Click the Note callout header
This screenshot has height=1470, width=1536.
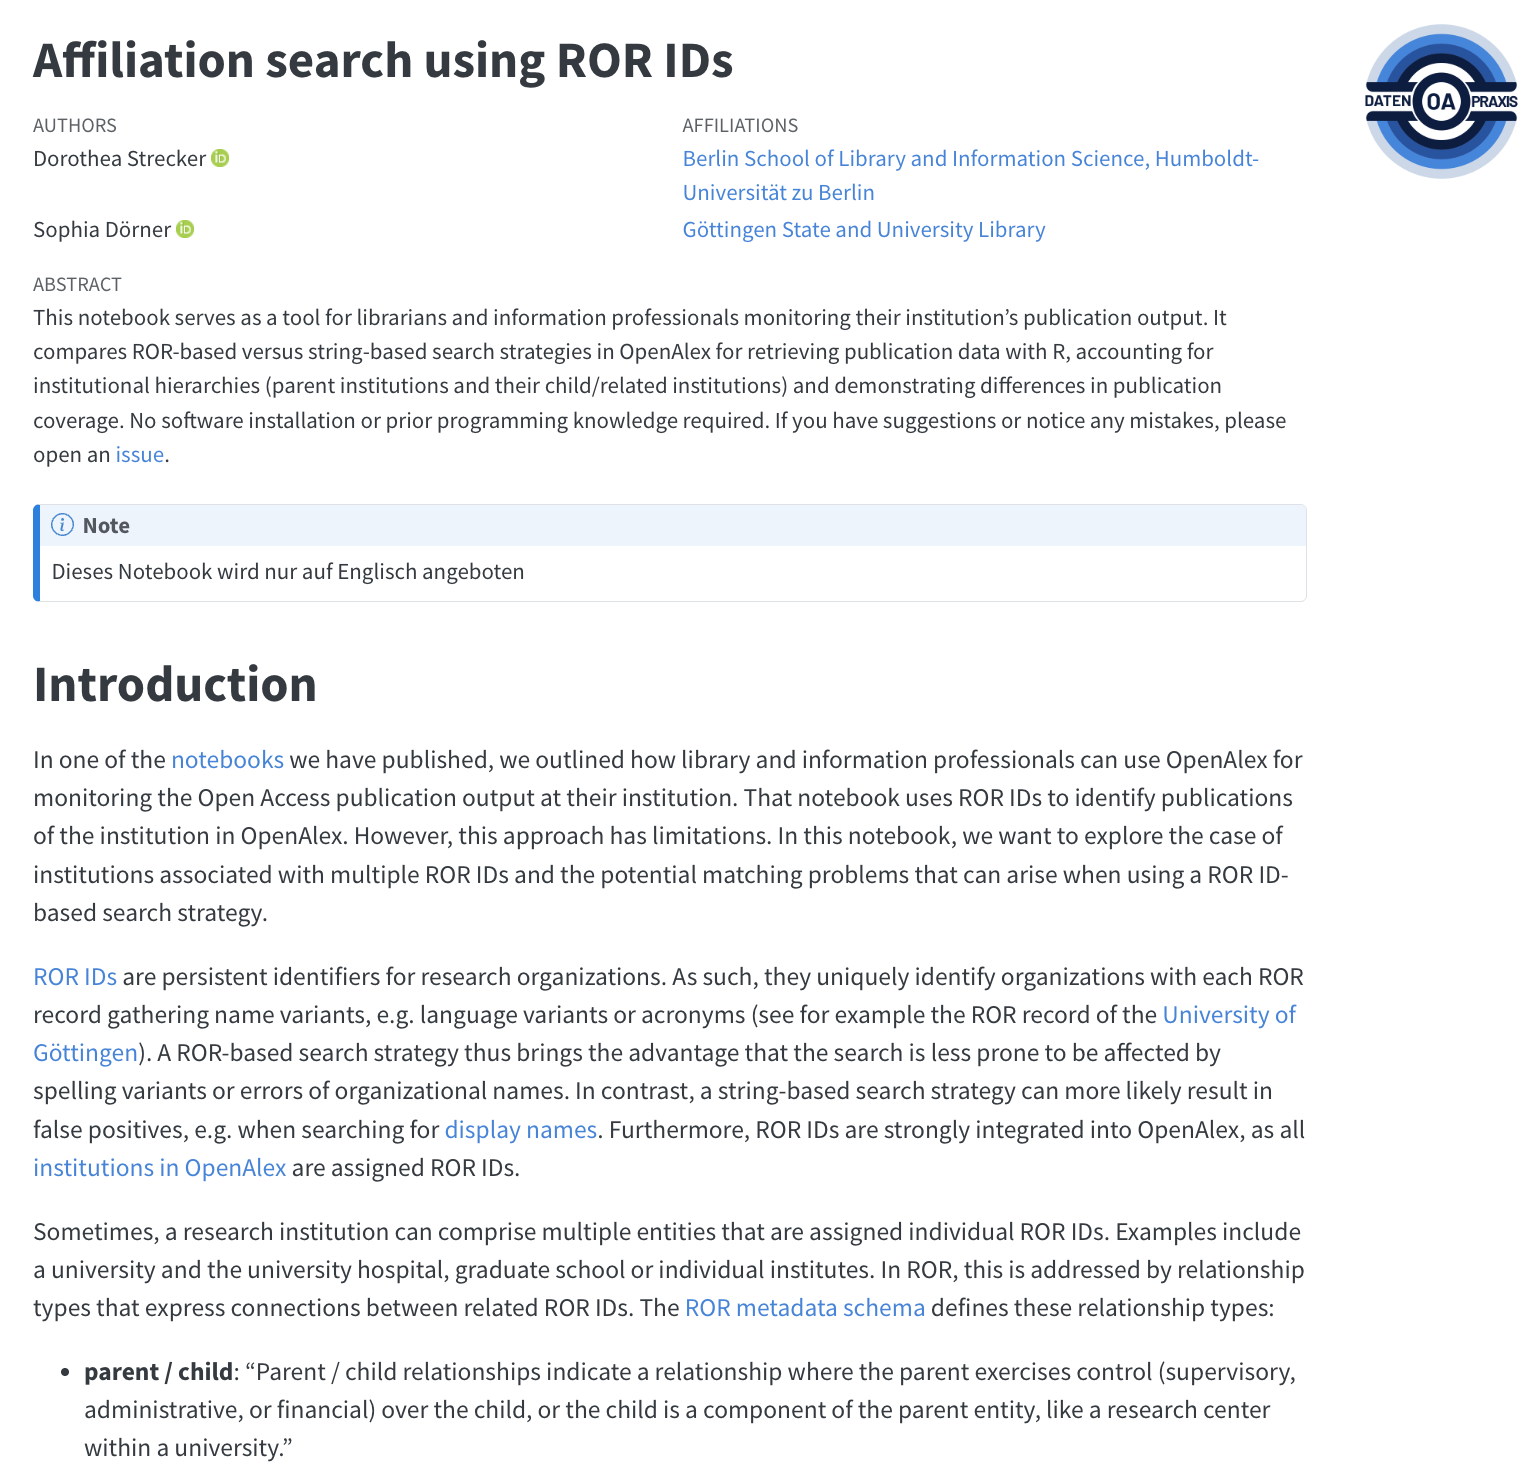672,526
